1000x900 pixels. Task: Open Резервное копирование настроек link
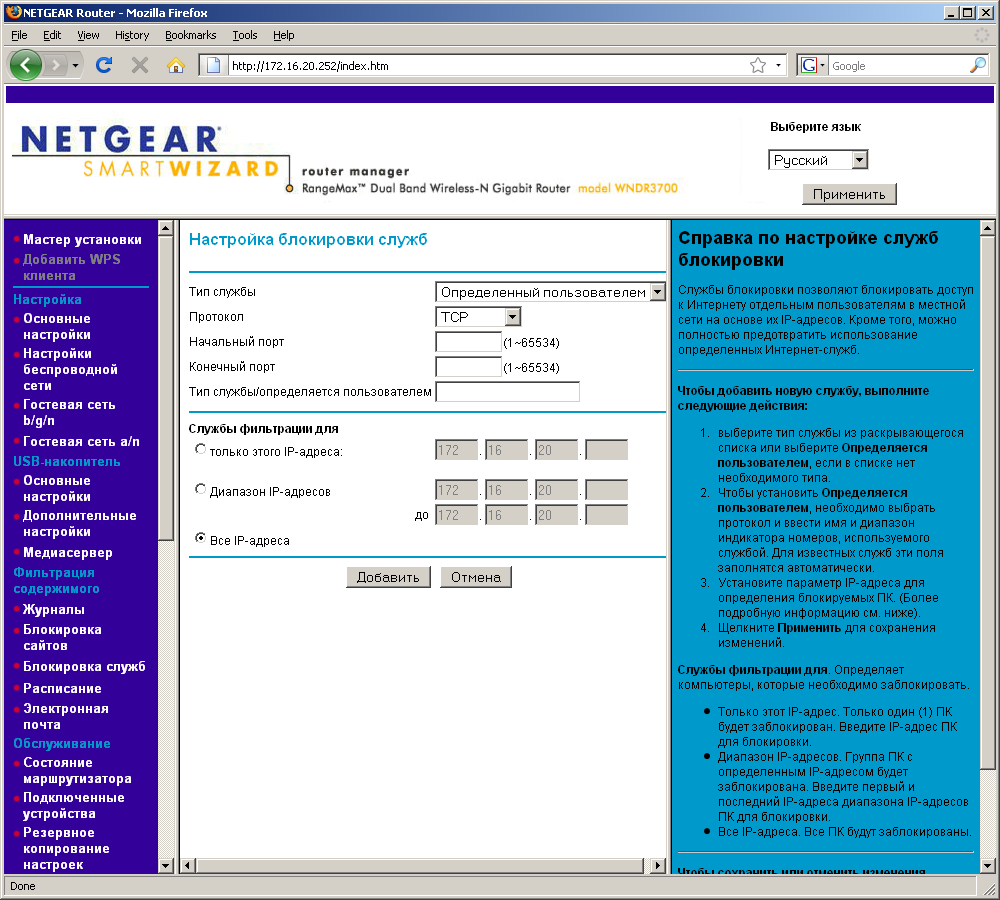point(66,849)
